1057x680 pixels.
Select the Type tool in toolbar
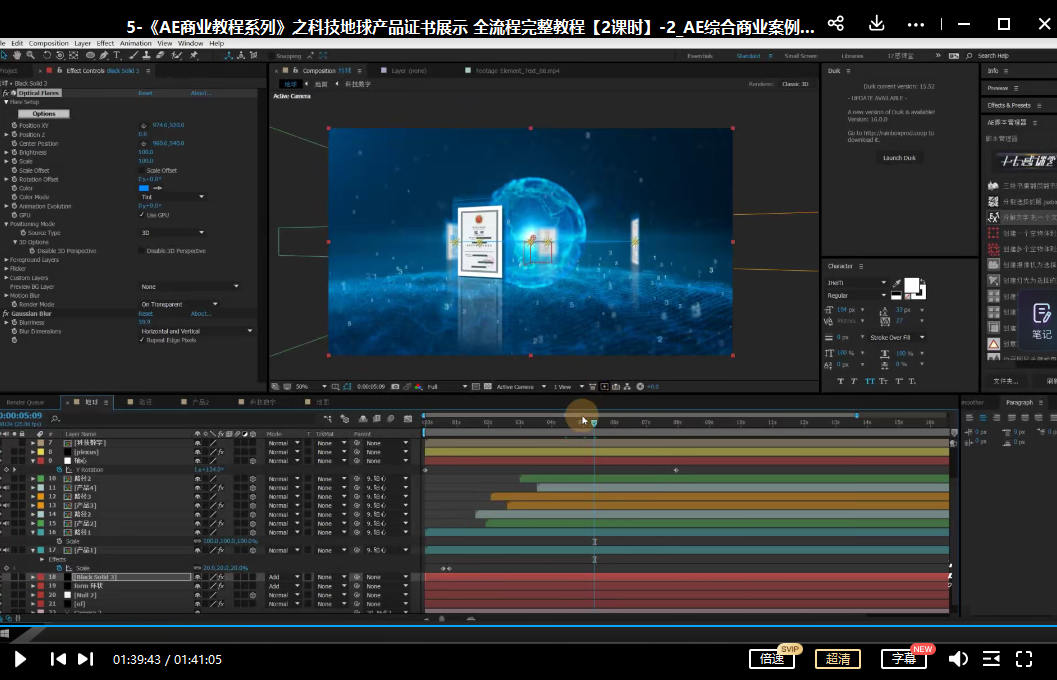pos(118,56)
